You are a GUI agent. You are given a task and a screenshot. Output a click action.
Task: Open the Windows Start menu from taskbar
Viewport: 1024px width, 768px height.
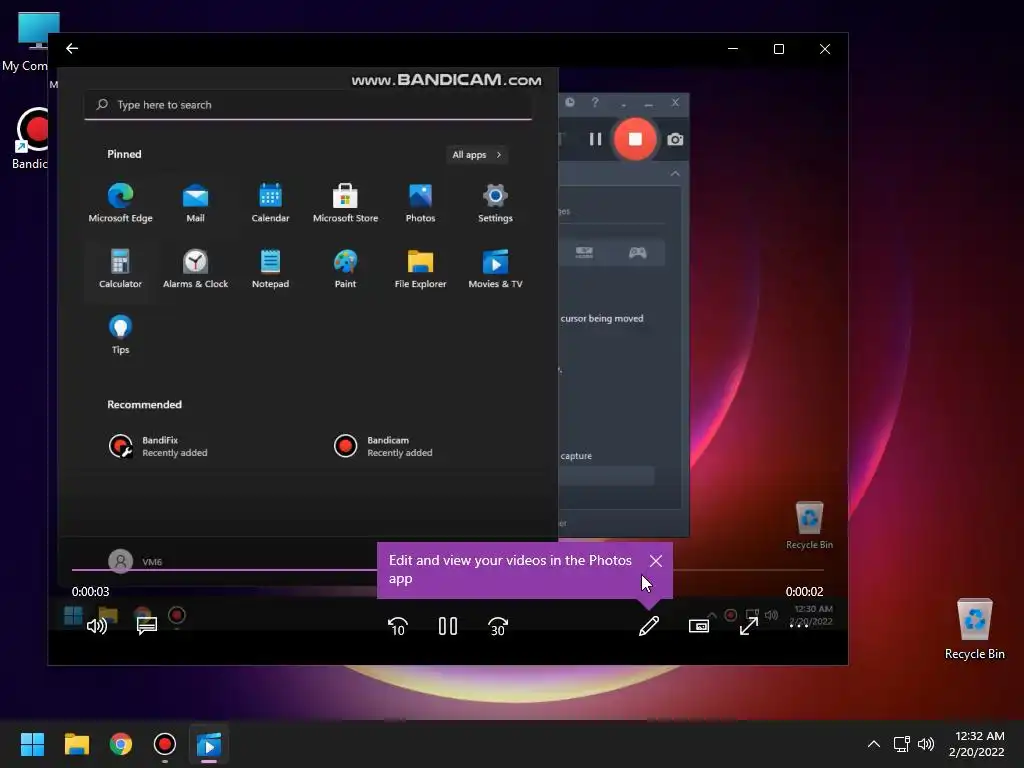(32, 744)
